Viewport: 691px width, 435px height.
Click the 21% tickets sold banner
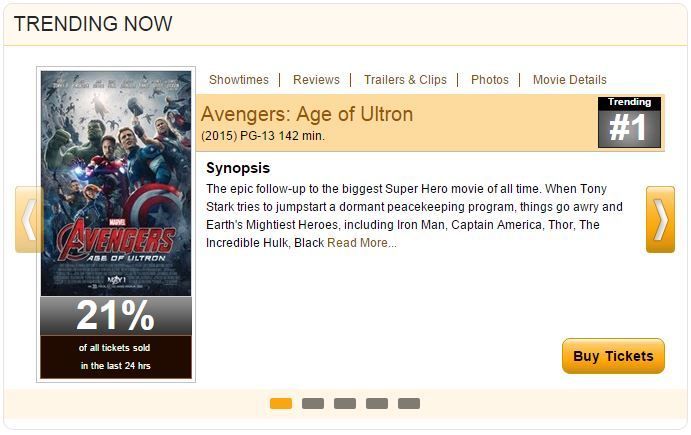coord(116,338)
